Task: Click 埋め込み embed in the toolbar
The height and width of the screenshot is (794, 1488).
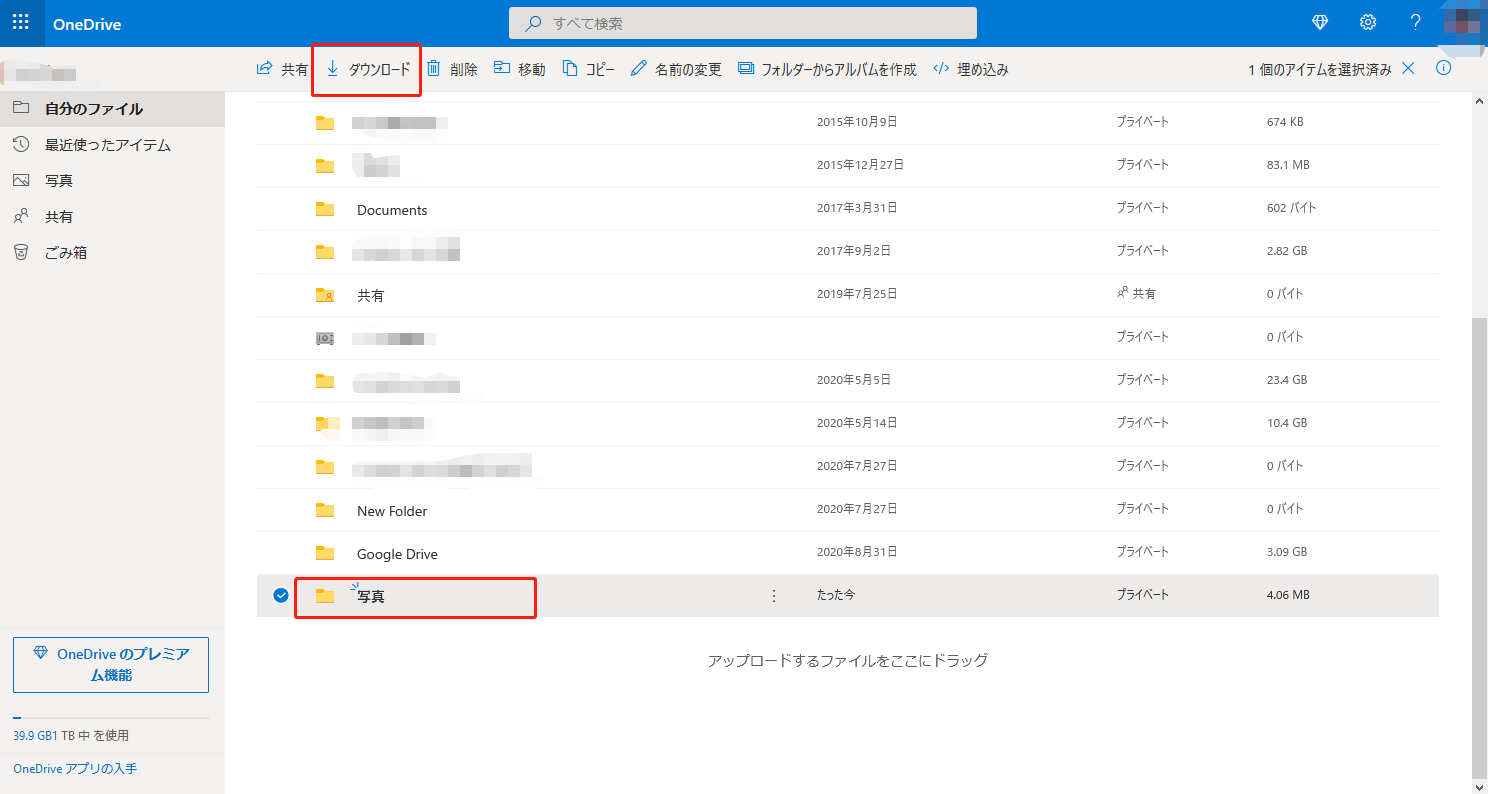Action: click(x=971, y=69)
